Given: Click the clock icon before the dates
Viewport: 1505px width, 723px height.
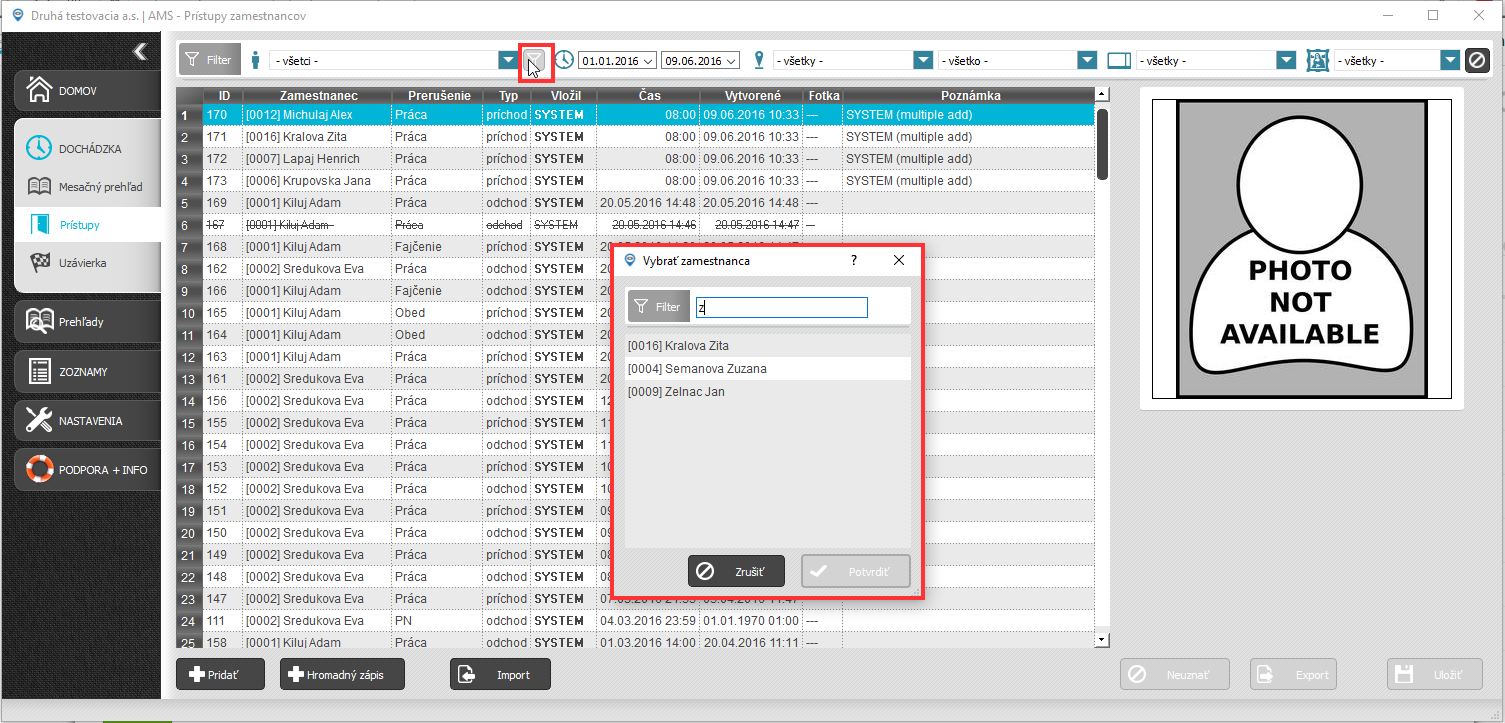Looking at the screenshot, I should pos(565,60).
